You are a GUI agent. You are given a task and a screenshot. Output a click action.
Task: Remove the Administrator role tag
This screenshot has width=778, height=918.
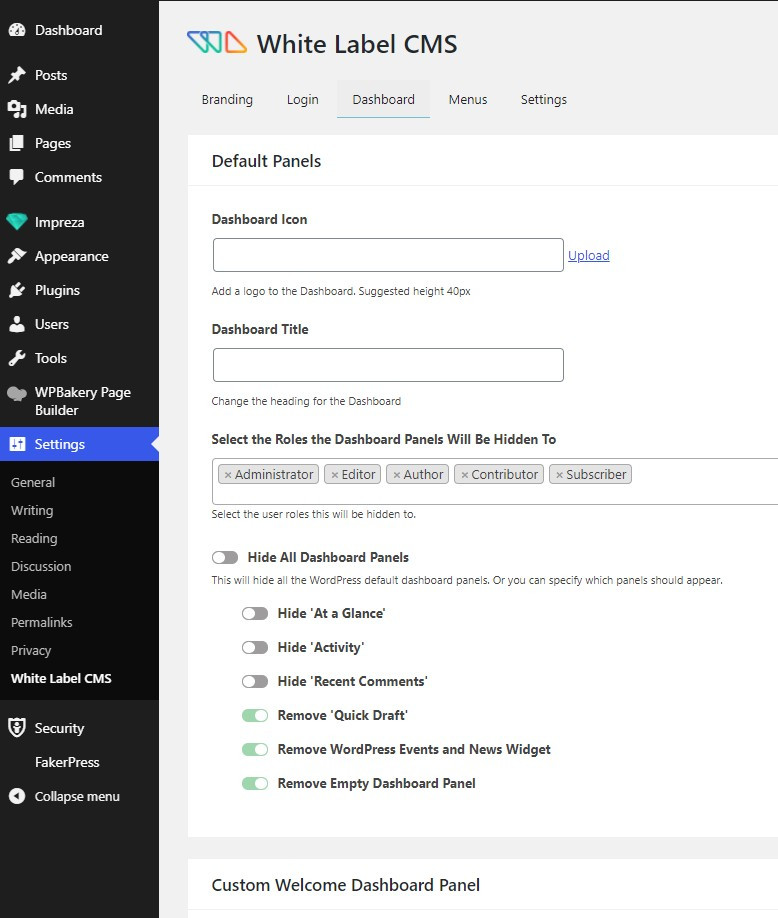(x=228, y=475)
